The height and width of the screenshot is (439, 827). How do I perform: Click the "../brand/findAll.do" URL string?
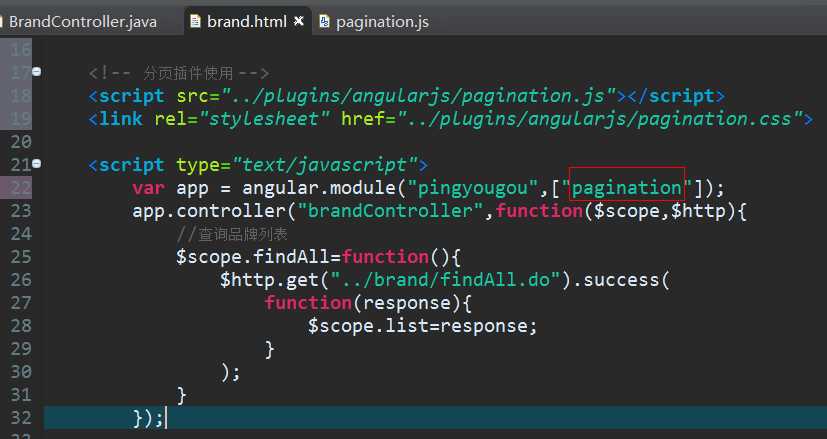pos(445,280)
